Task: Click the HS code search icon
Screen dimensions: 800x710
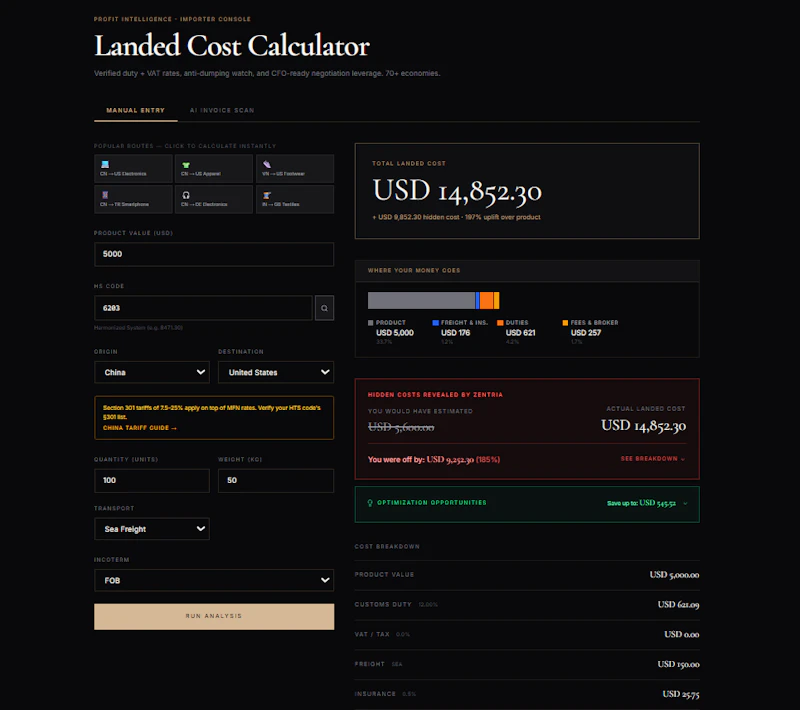Action: (x=324, y=308)
